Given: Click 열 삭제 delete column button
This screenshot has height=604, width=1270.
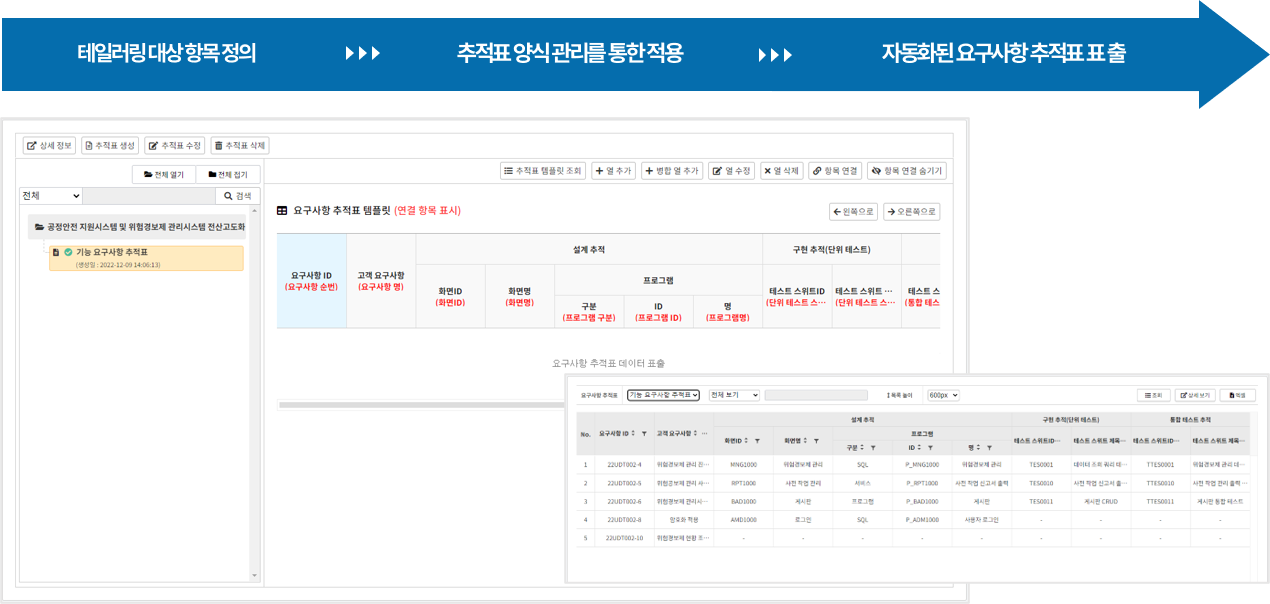Looking at the screenshot, I should click(x=782, y=171).
